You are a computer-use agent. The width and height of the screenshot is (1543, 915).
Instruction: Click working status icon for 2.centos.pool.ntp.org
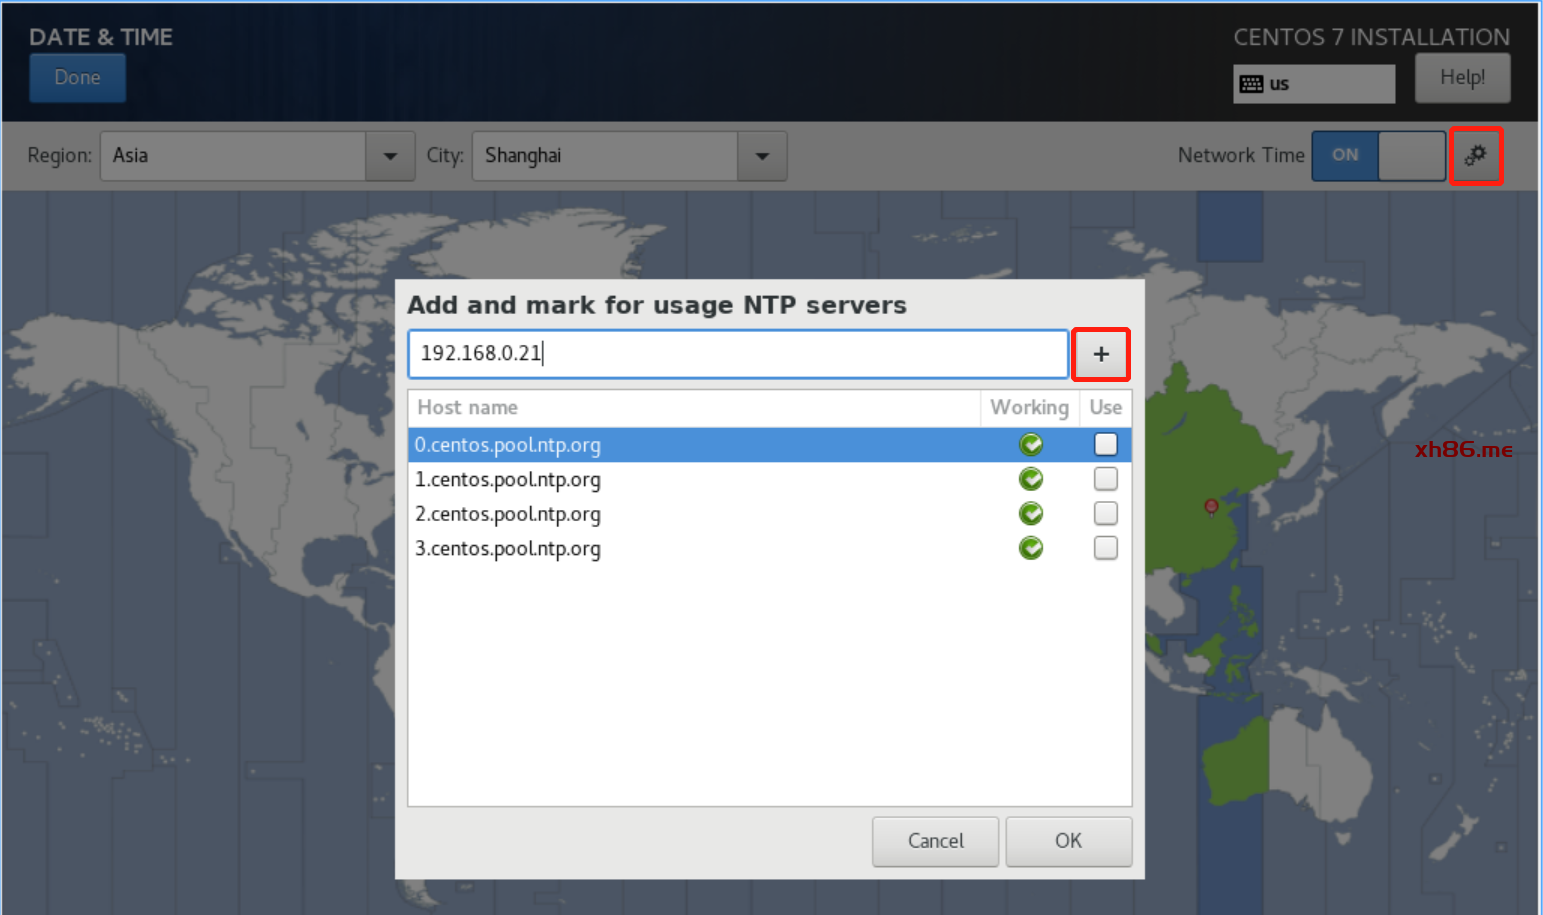(1030, 514)
